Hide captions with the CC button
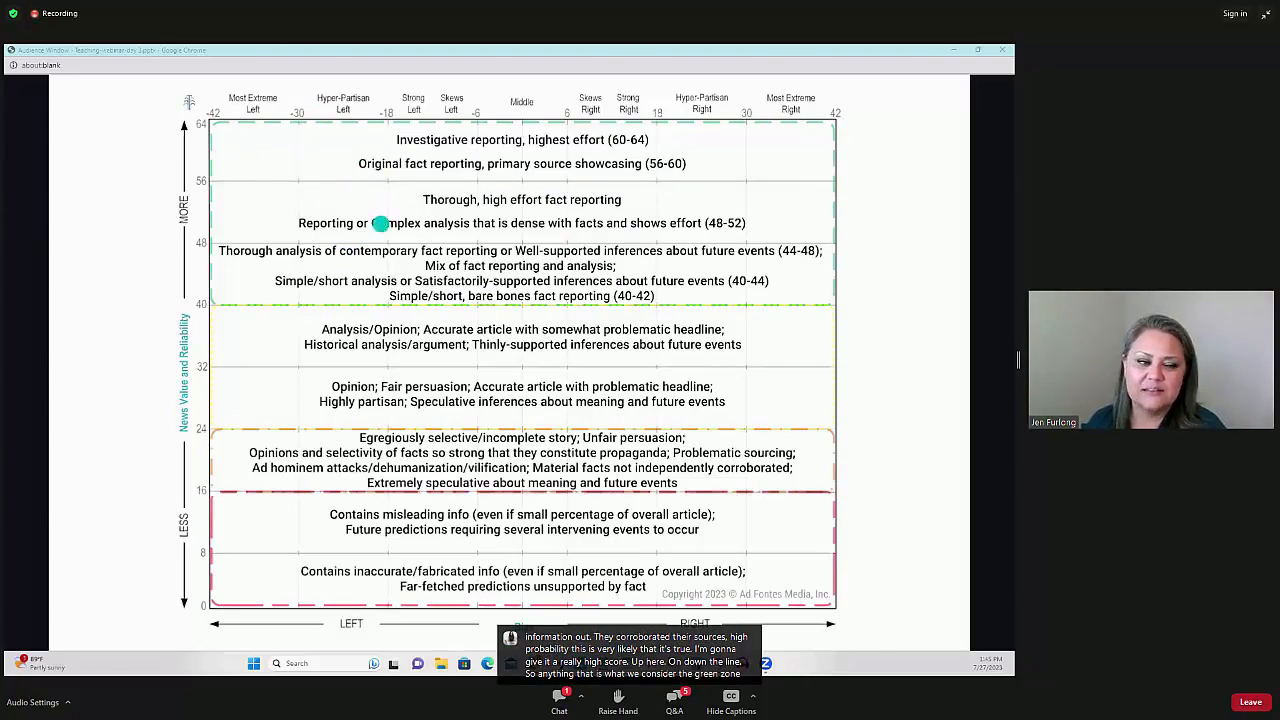Viewport: 1280px width, 720px height. click(731, 701)
